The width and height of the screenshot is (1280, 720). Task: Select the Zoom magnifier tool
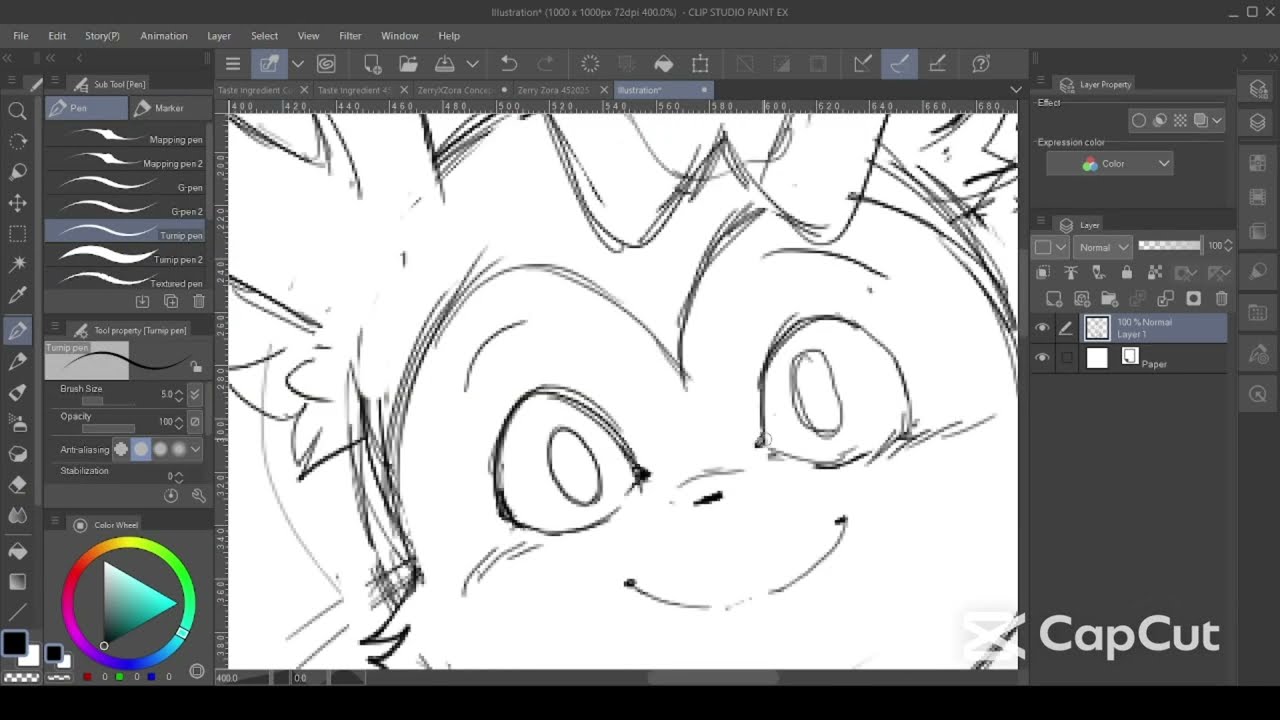17,111
